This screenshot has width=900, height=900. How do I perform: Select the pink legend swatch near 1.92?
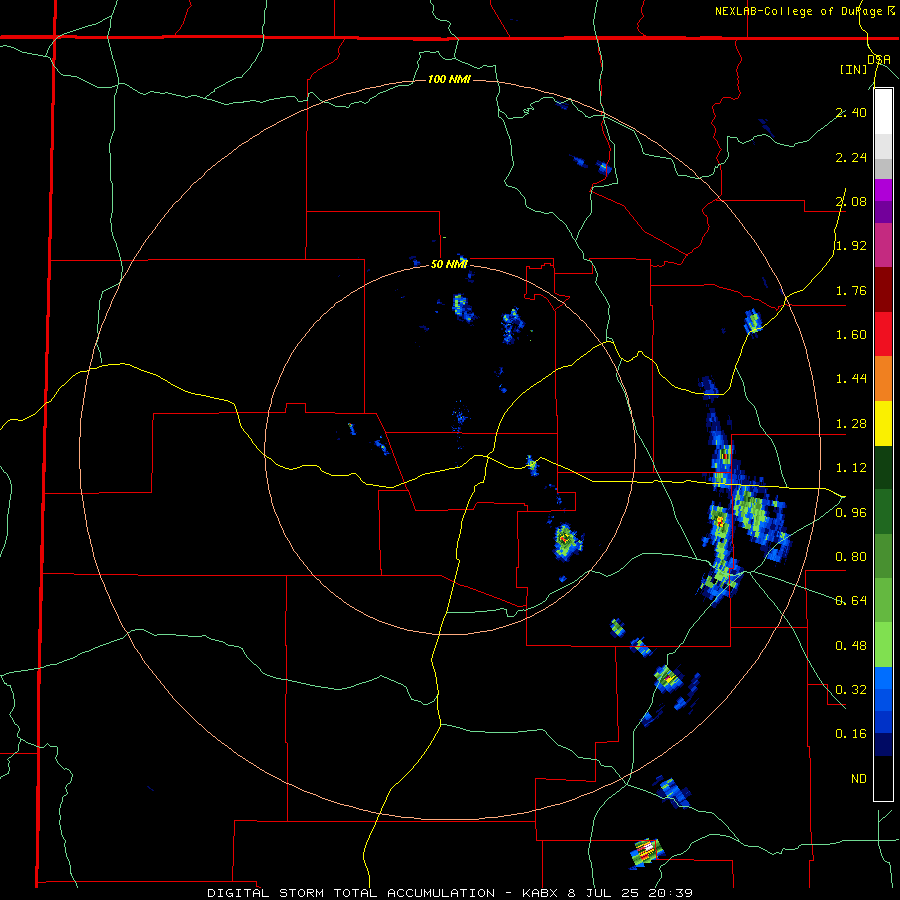(x=883, y=245)
